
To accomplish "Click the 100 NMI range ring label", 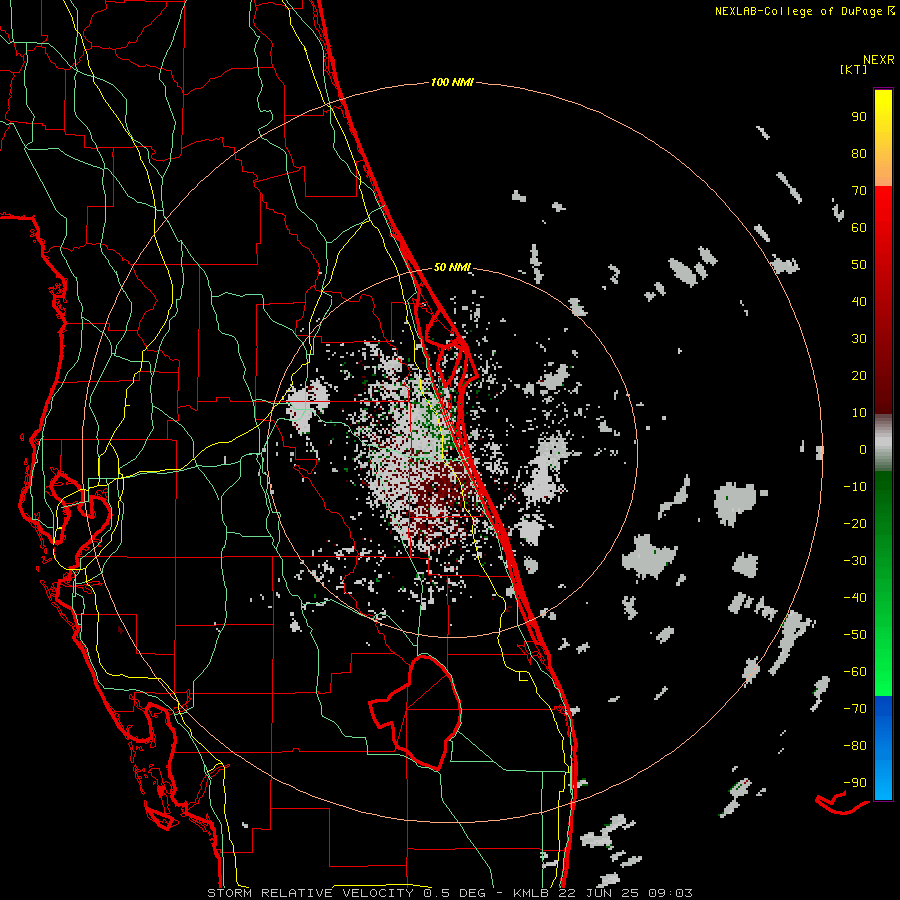I will 452,82.
